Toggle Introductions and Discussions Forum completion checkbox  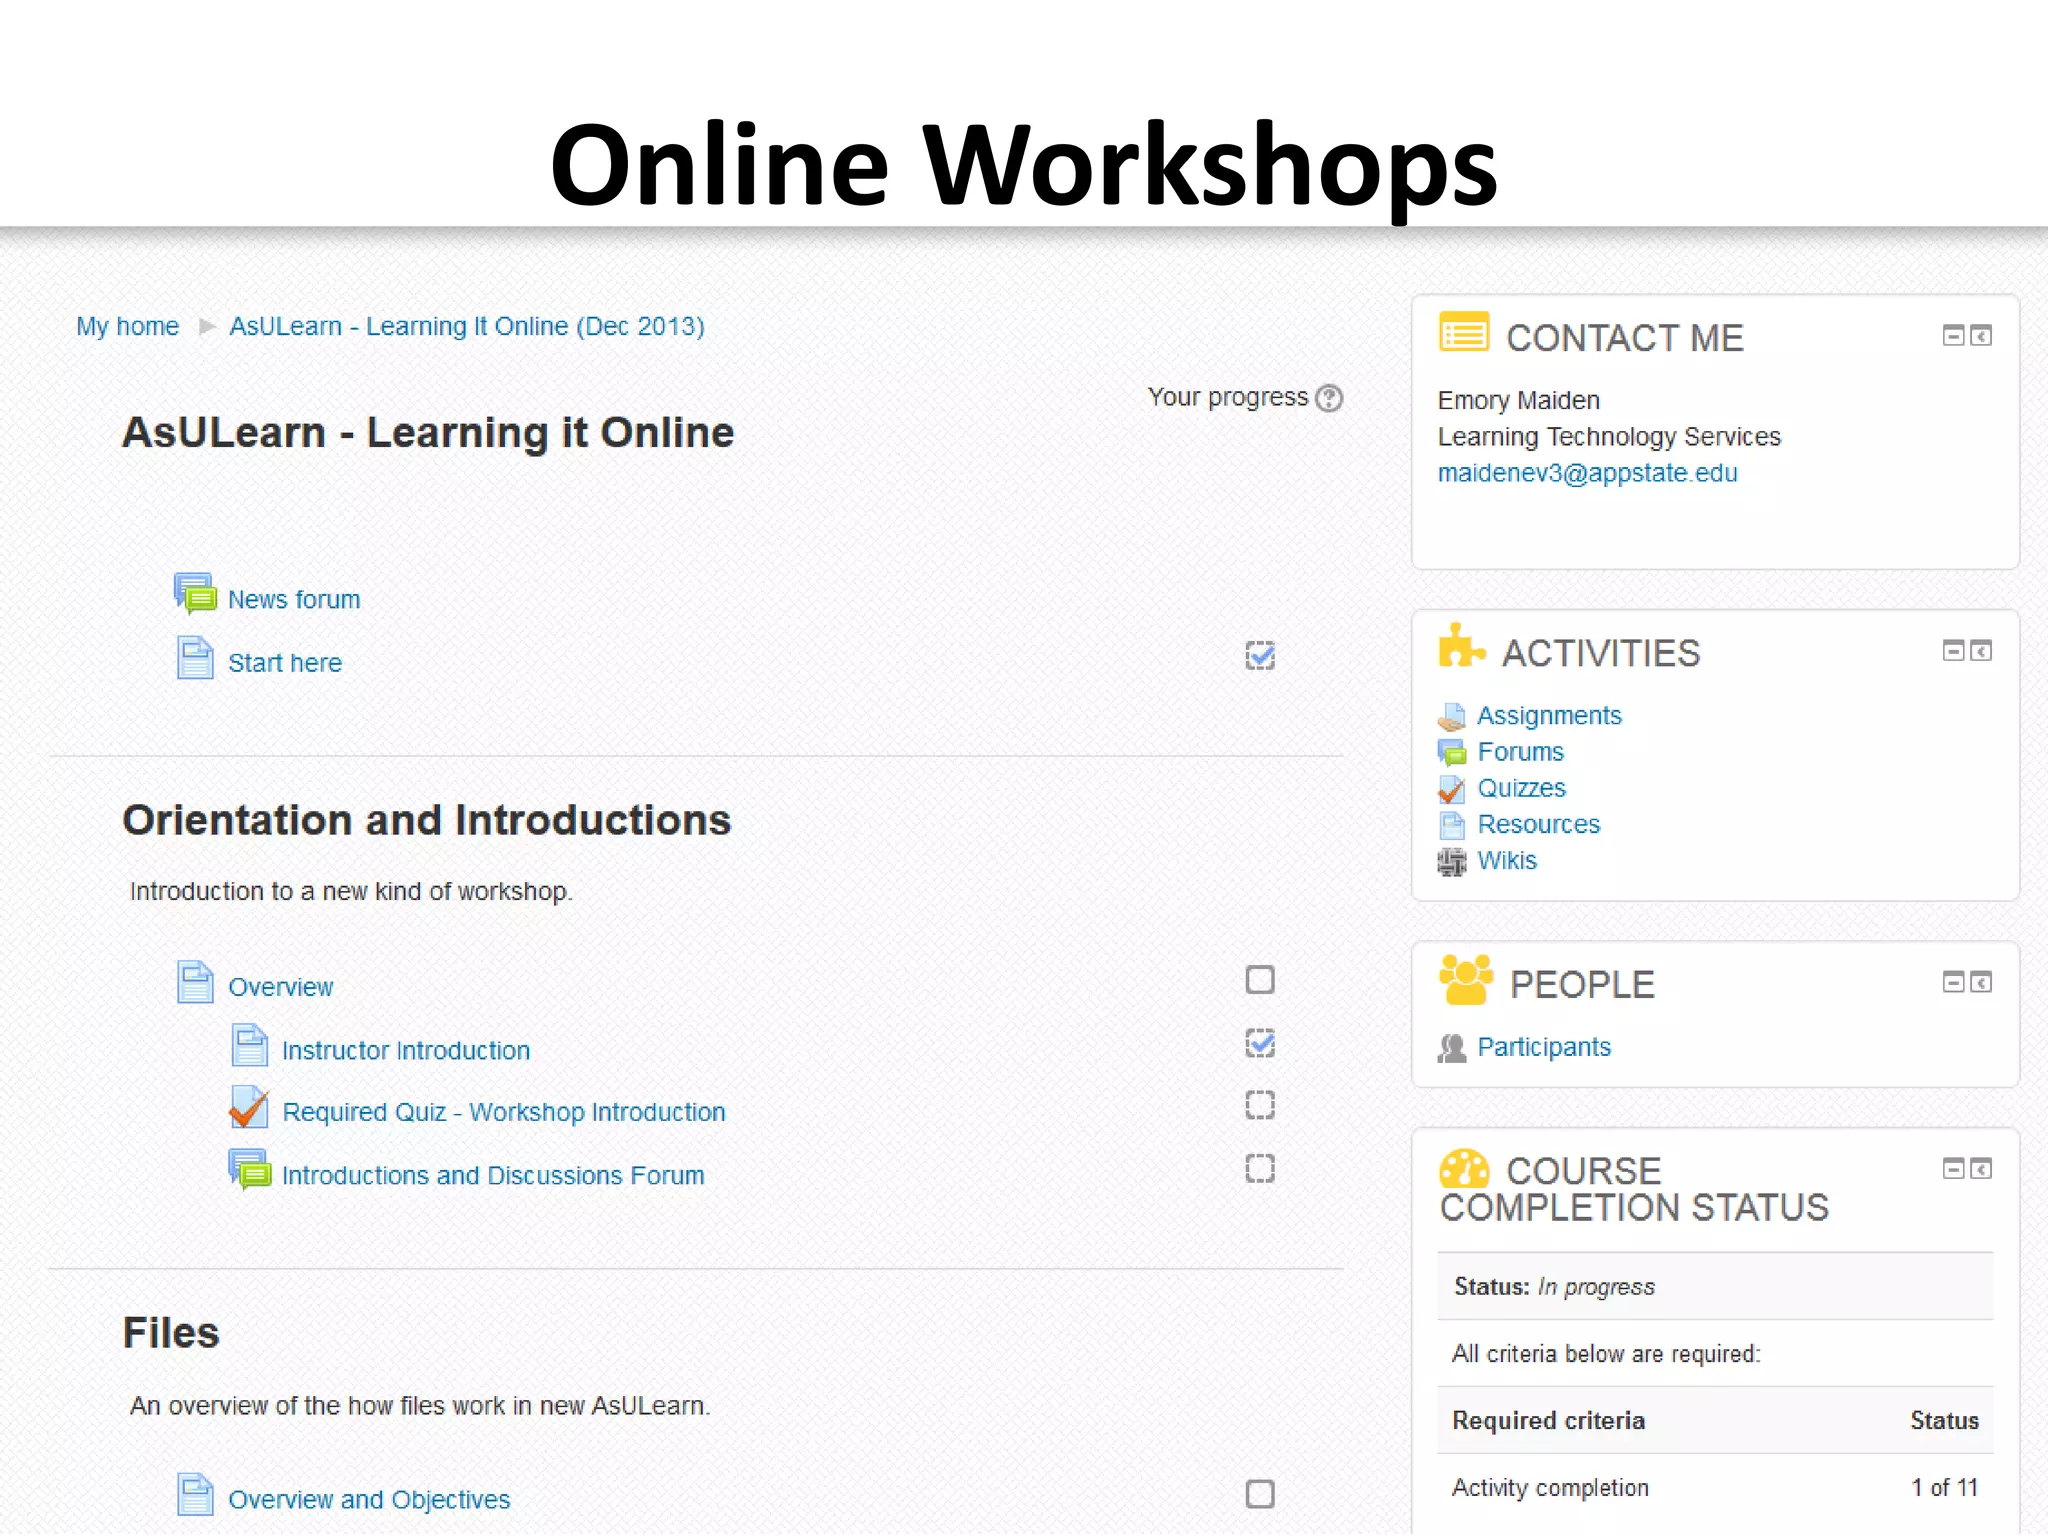point(1260,1168)
